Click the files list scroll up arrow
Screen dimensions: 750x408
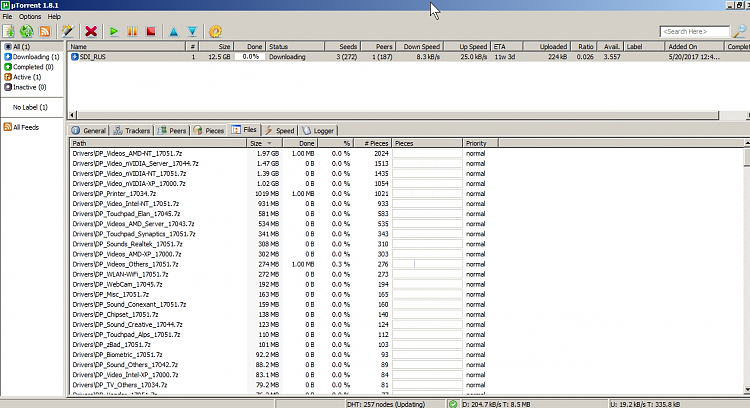coord(747,143)
